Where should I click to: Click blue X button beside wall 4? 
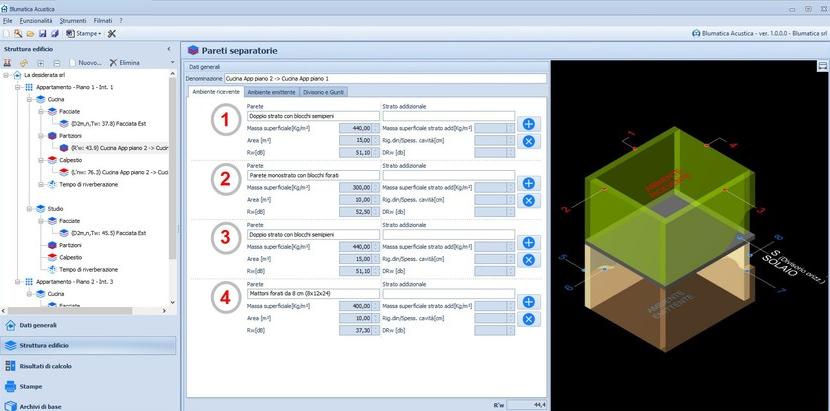click(x=528, y=319)
